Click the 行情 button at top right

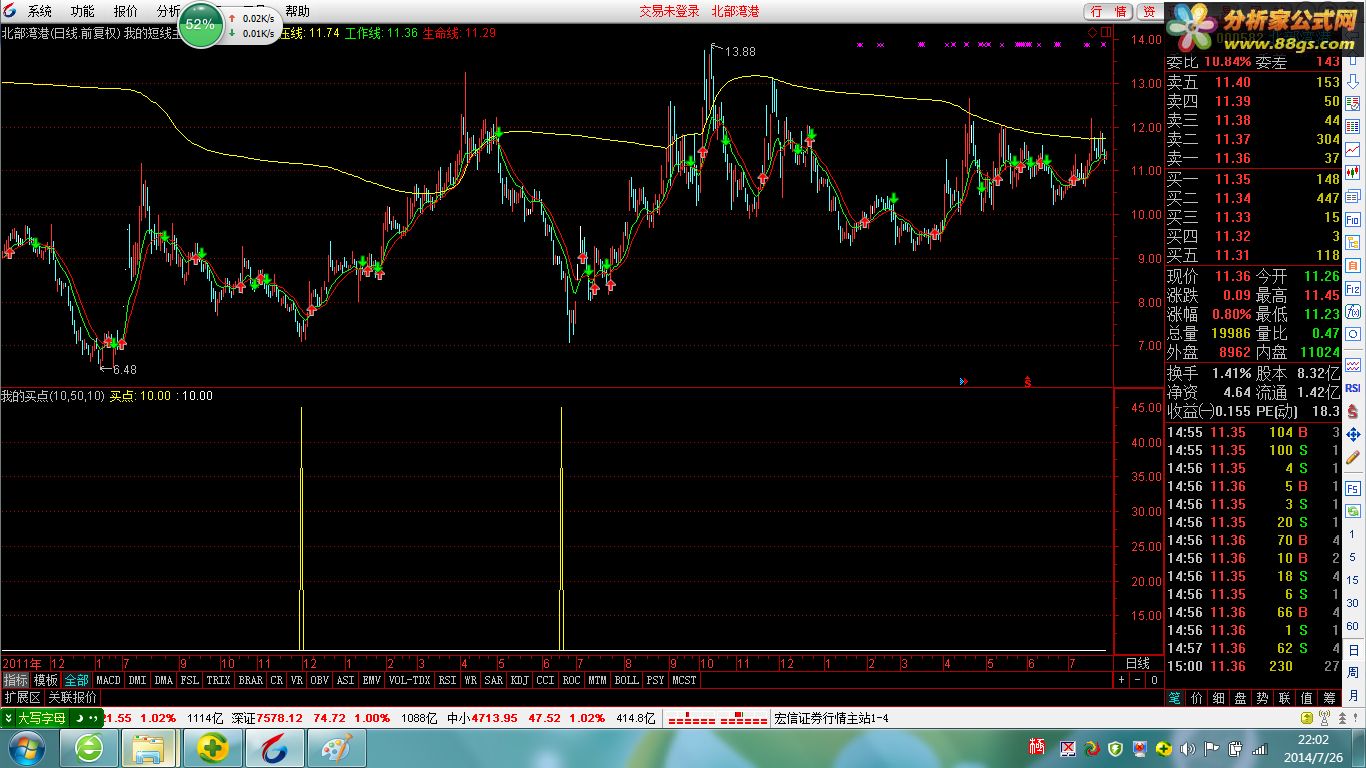(1108, 11)
